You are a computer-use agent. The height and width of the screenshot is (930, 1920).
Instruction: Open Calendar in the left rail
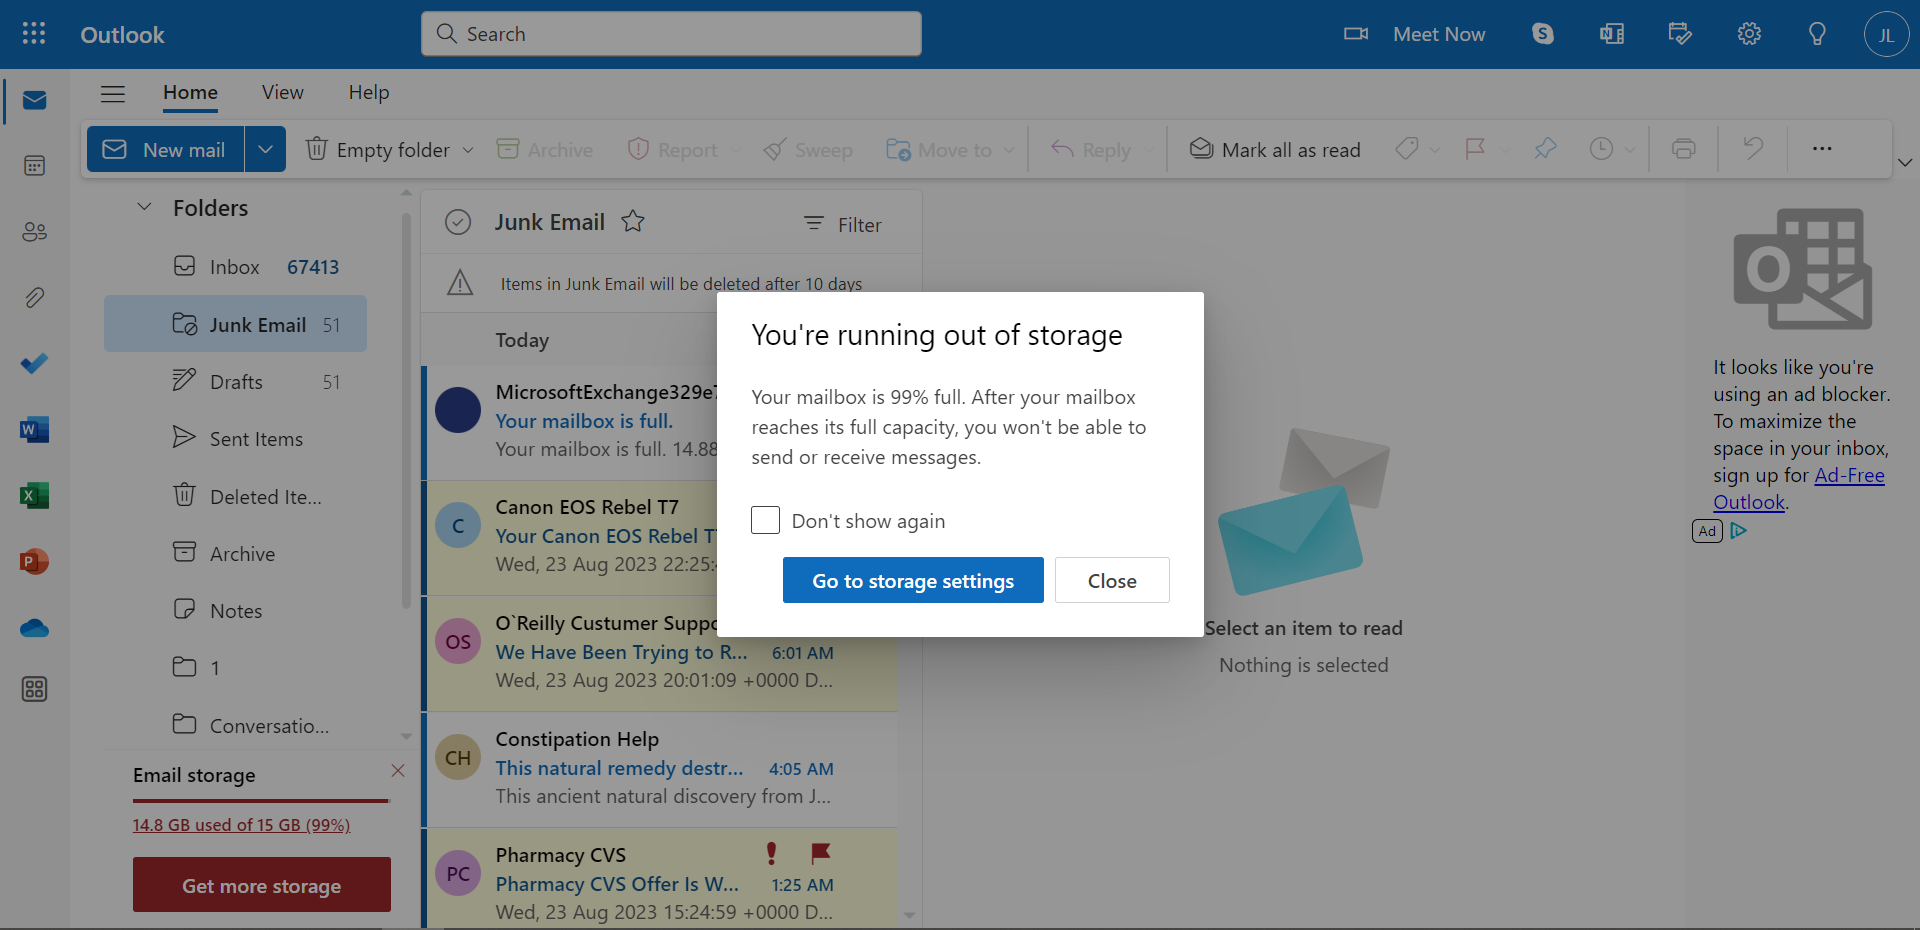(35, 166)
